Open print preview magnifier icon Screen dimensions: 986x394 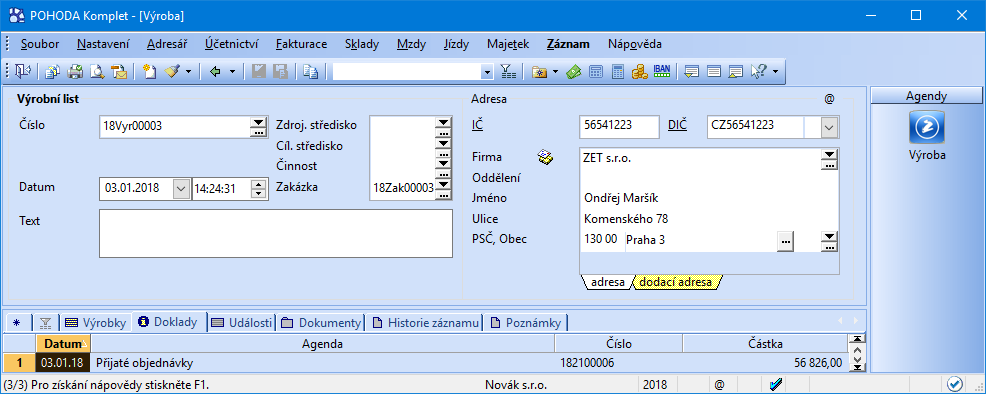click(97, 72)
